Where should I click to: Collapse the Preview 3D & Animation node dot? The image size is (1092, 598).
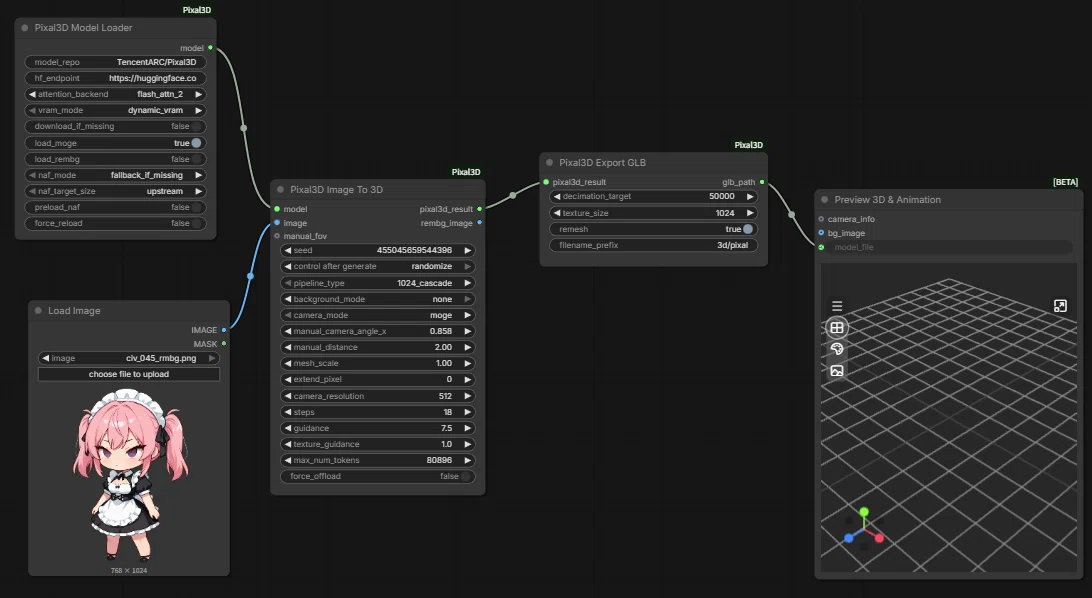pyautogui.click(x=825, y=199)
